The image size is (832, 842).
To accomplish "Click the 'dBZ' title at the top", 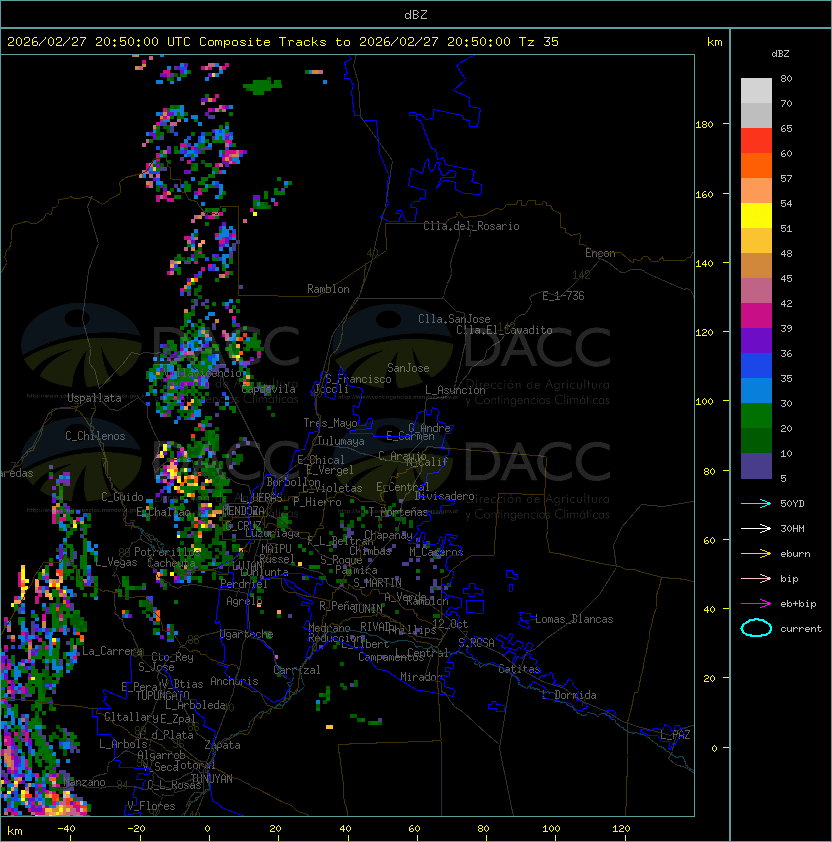I will [x=416, y=15].
